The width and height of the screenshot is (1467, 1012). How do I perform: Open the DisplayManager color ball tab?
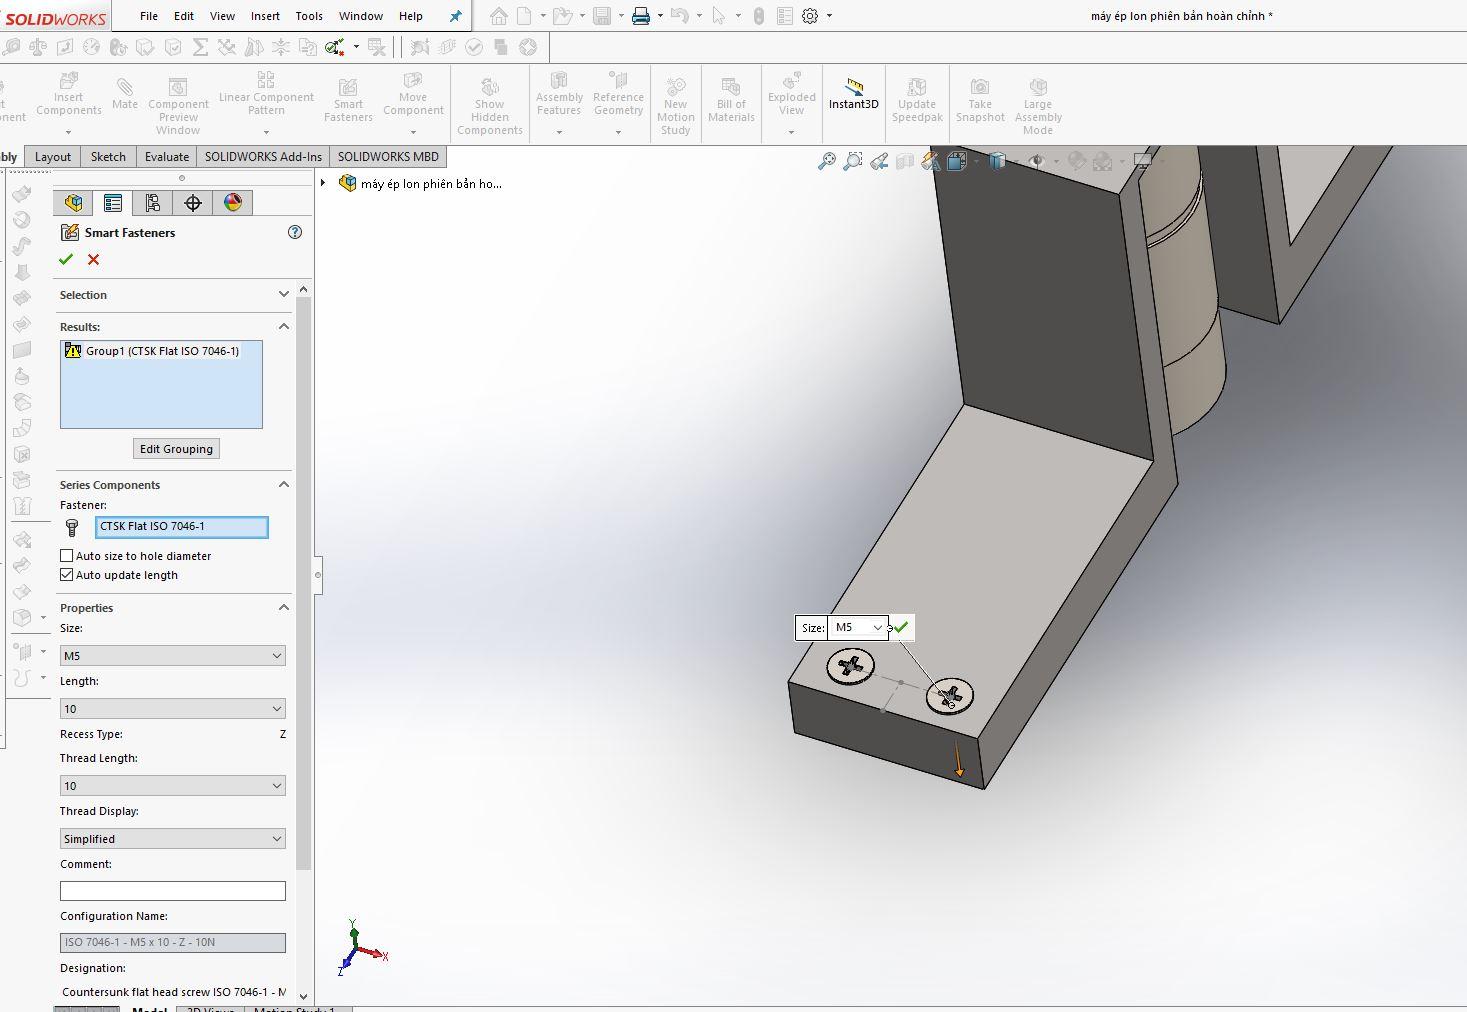[233, 203]
